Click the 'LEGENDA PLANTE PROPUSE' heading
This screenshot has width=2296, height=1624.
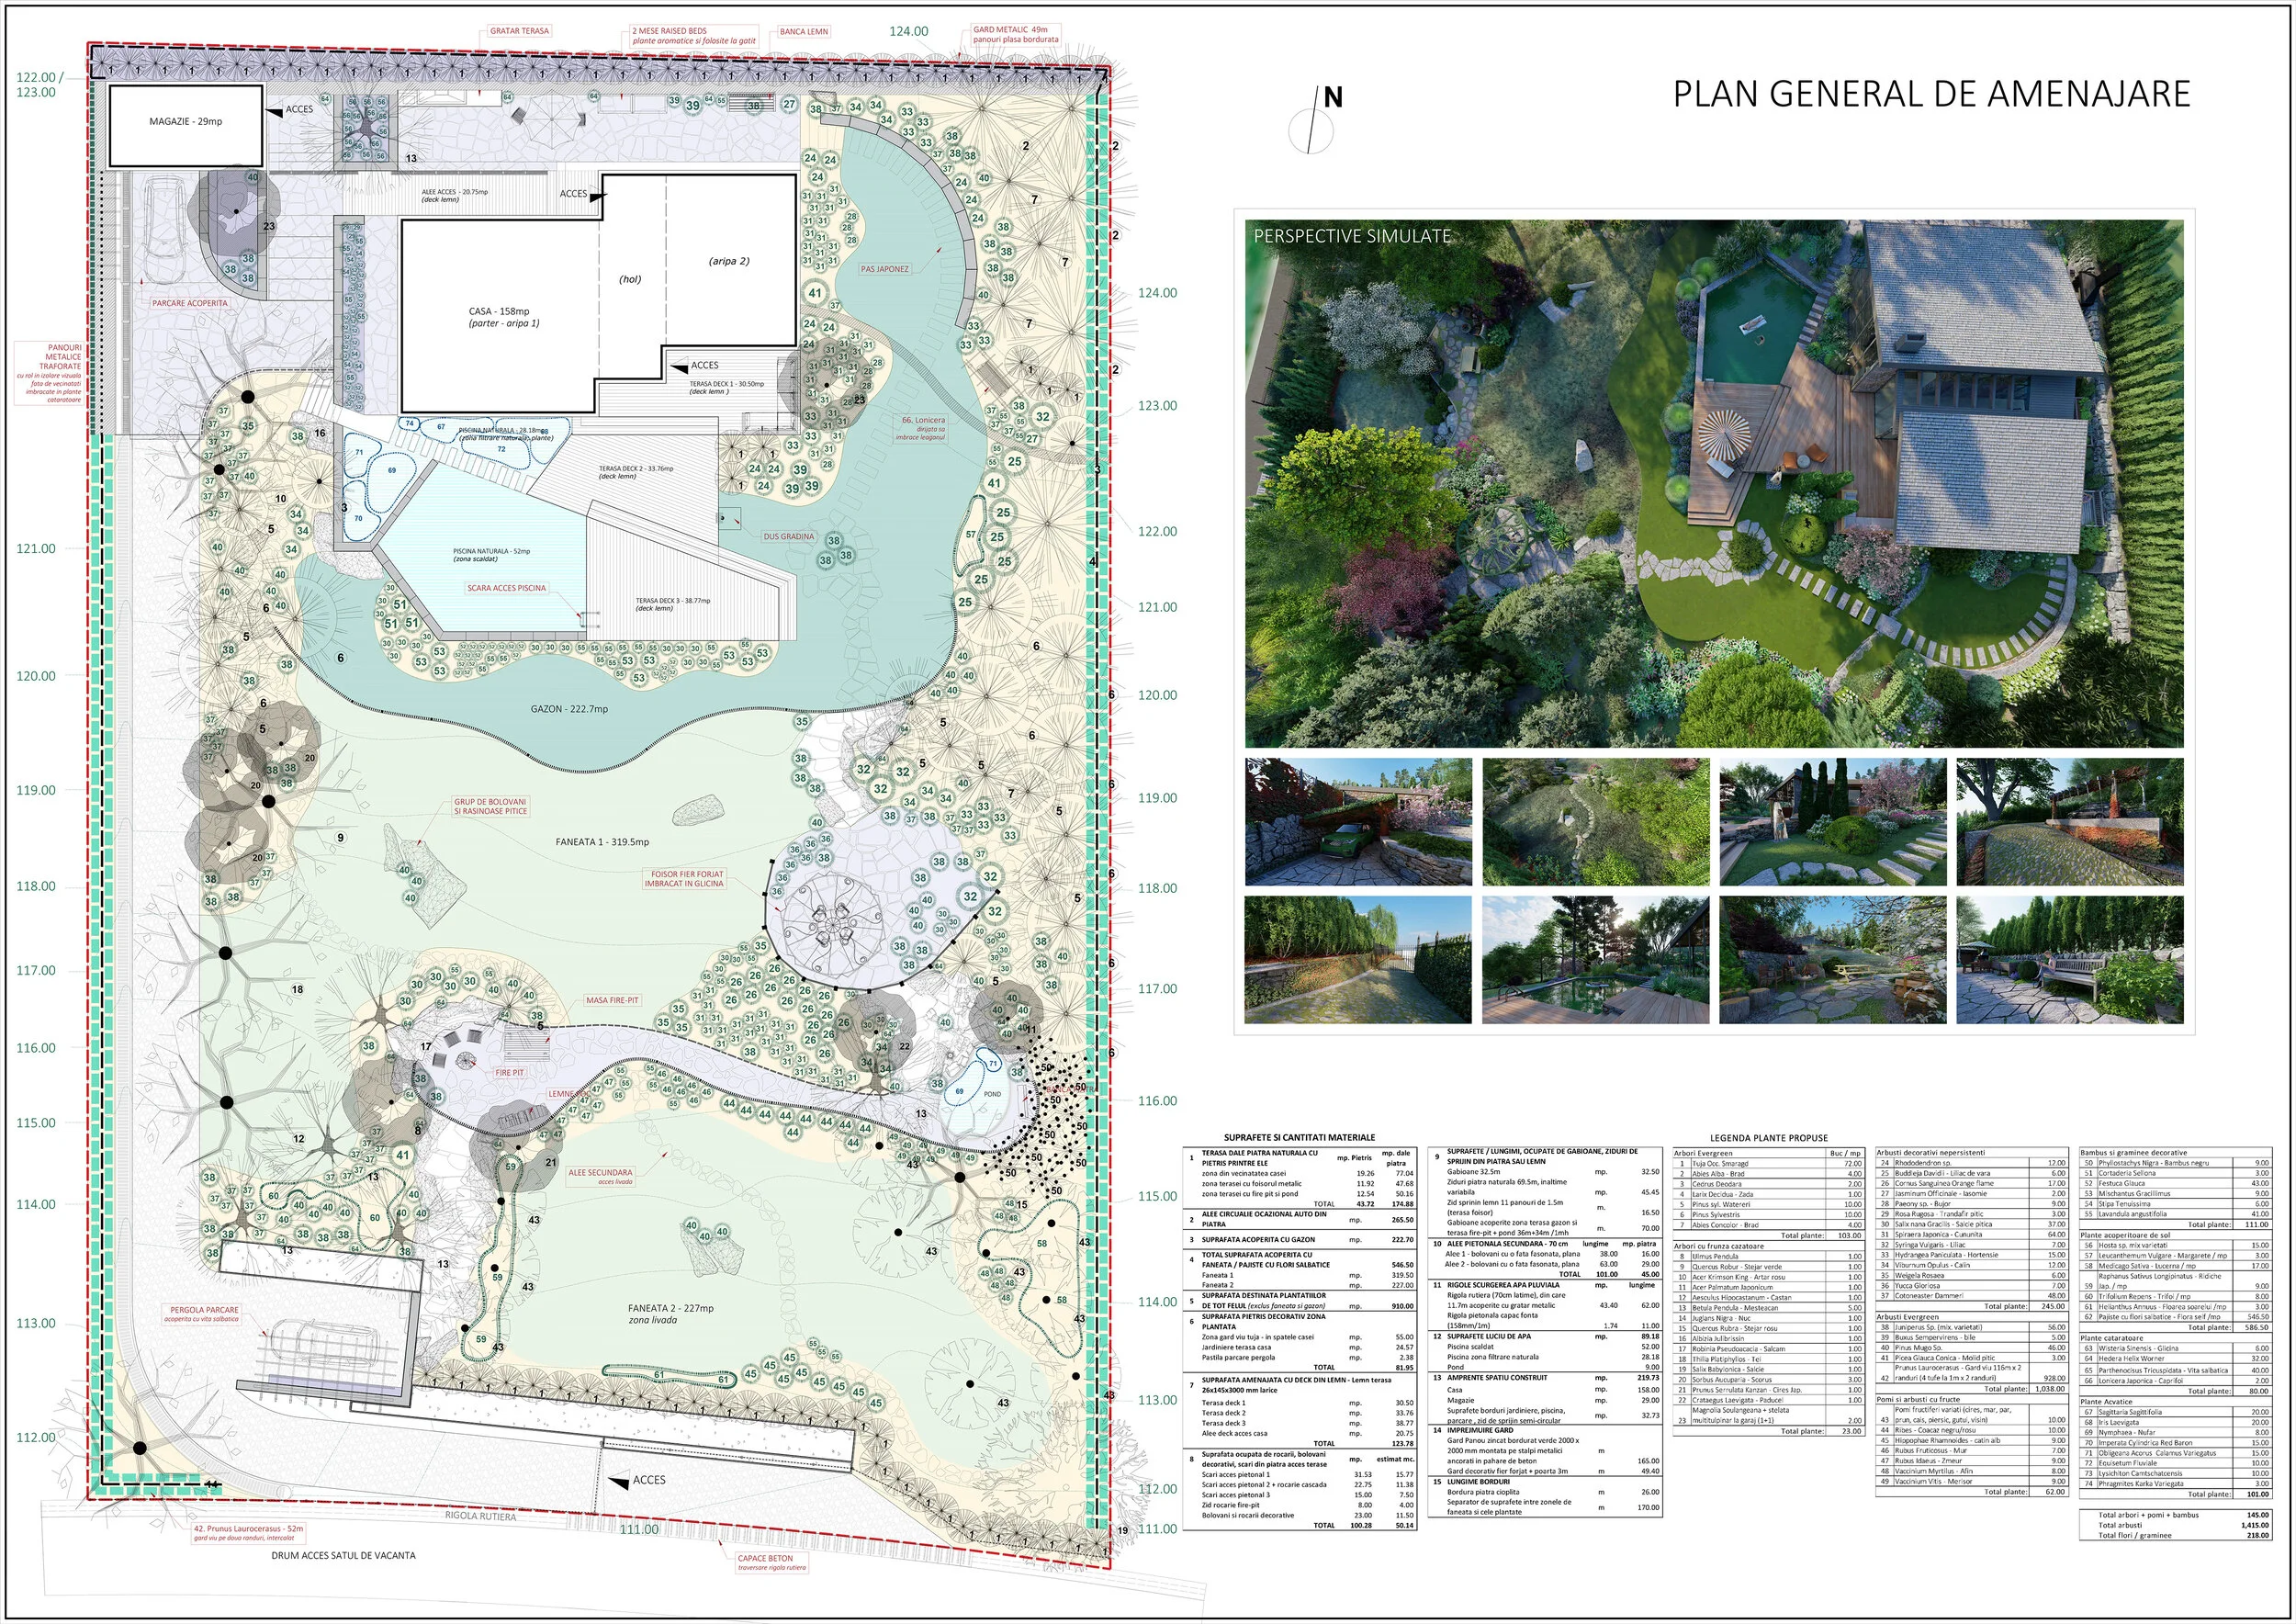1768,1138
